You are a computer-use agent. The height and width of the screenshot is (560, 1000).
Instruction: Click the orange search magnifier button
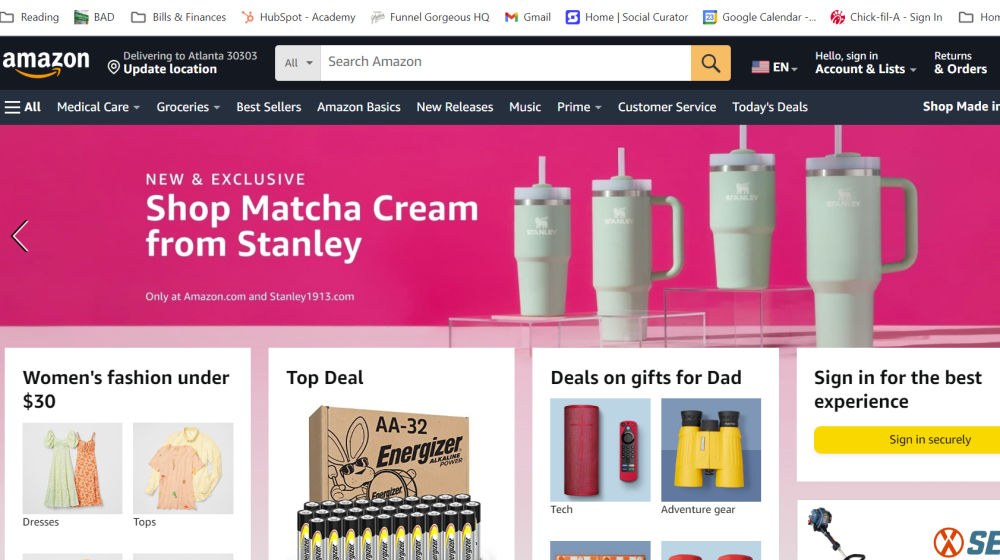[x=710, y=63]
